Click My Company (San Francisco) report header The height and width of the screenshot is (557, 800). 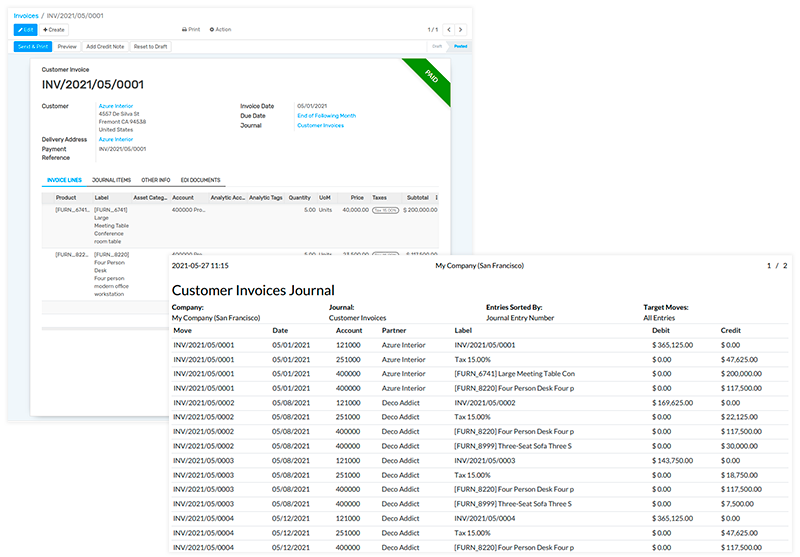480,266
